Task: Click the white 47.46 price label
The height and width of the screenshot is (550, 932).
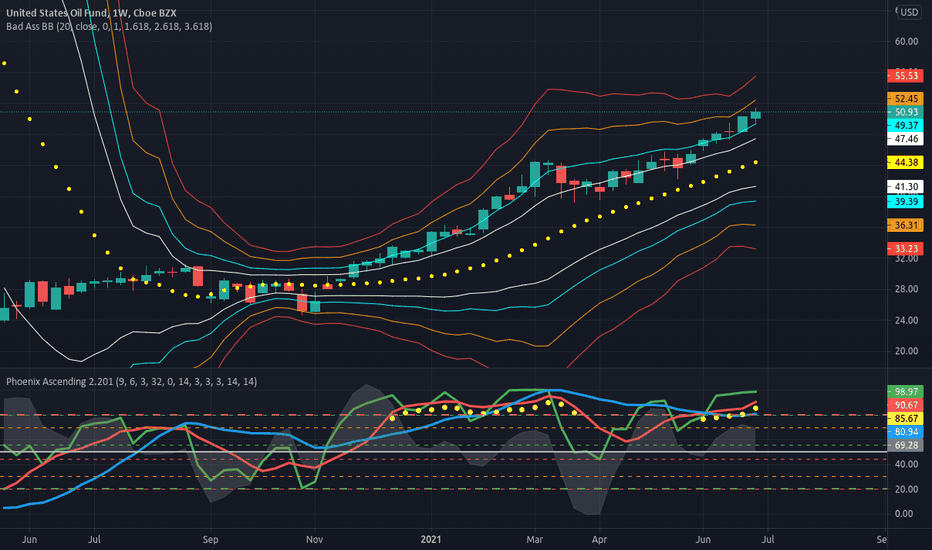Action: pyautogui.click(x=905, y=139)
